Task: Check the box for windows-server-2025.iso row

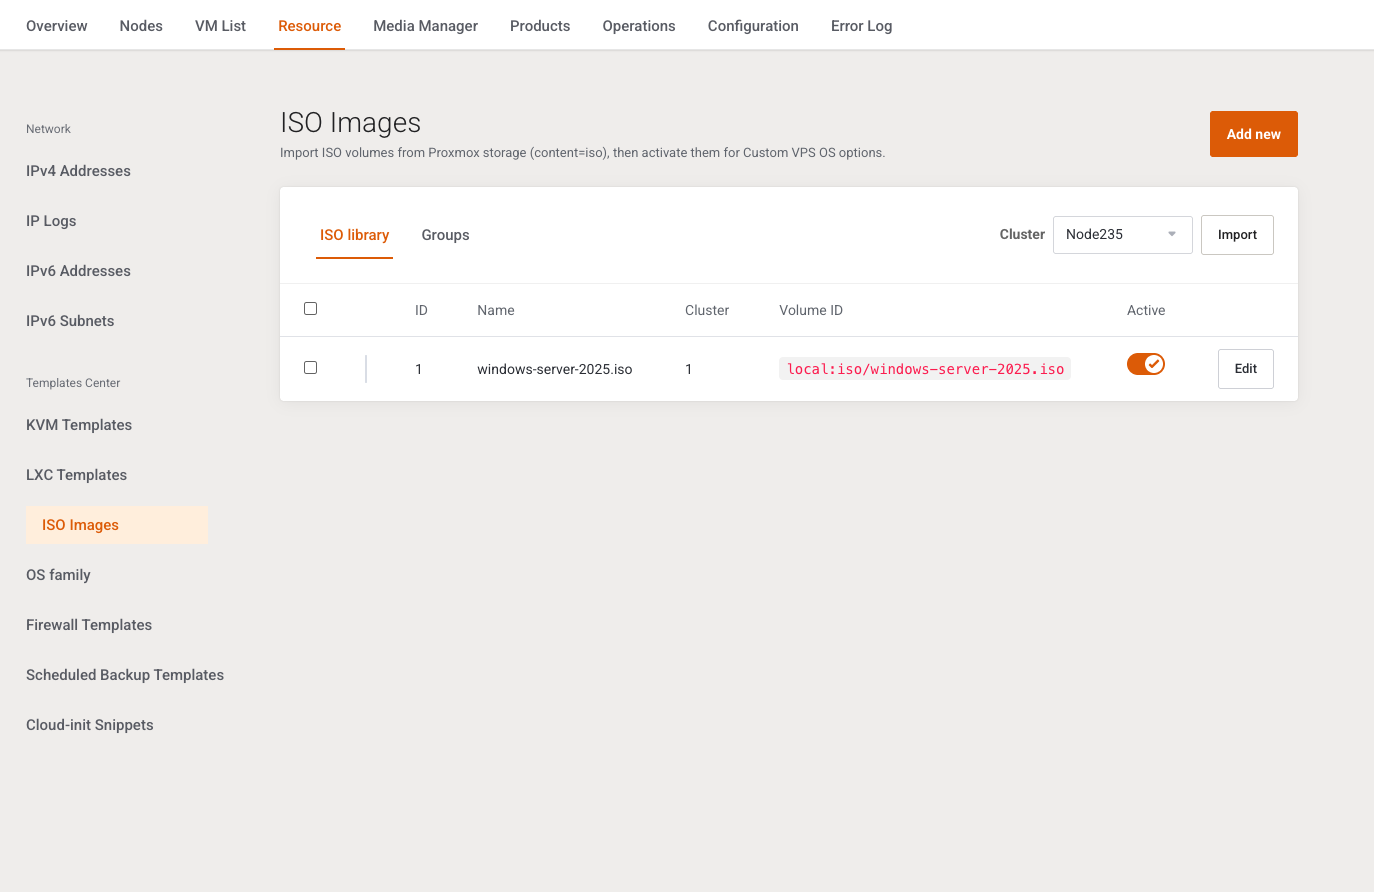Action: coord(310,368)
